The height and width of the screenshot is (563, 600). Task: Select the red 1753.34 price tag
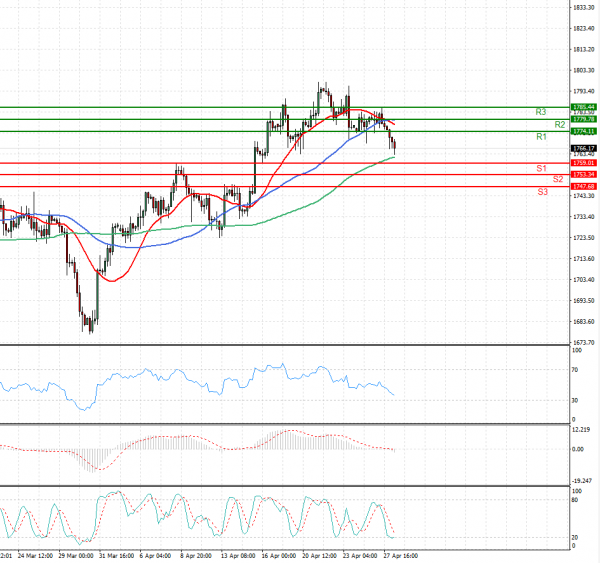pyautogui.click(x=584, y=175)
